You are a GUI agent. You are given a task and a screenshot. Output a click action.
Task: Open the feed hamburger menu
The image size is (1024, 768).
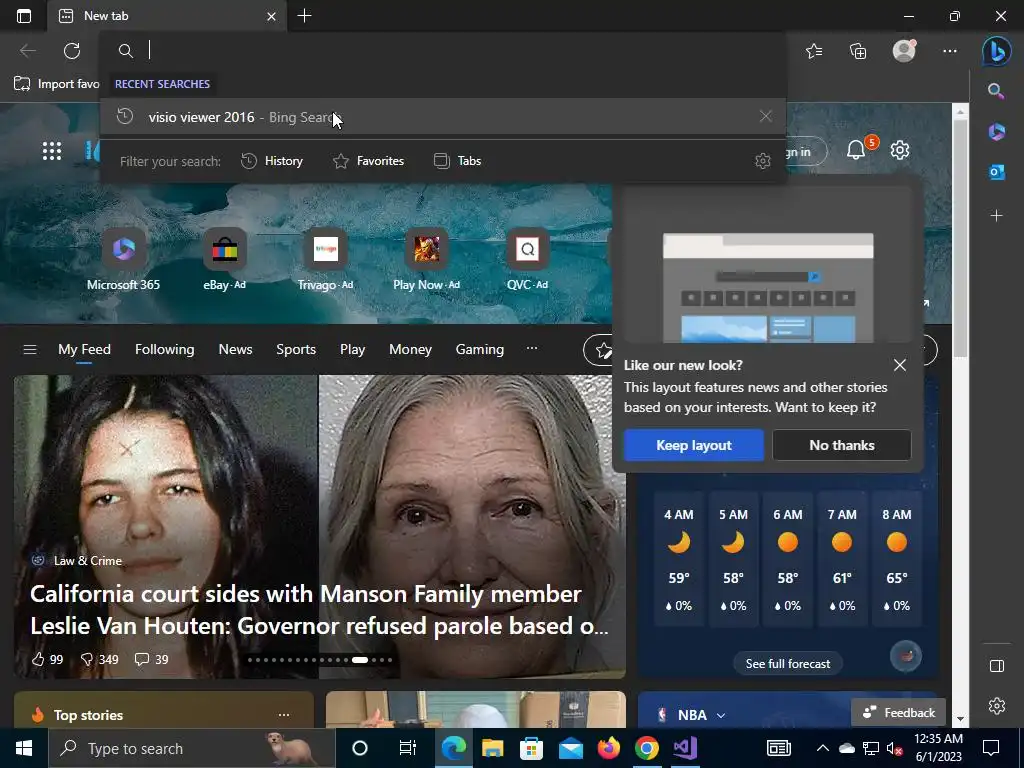(29, 349)
